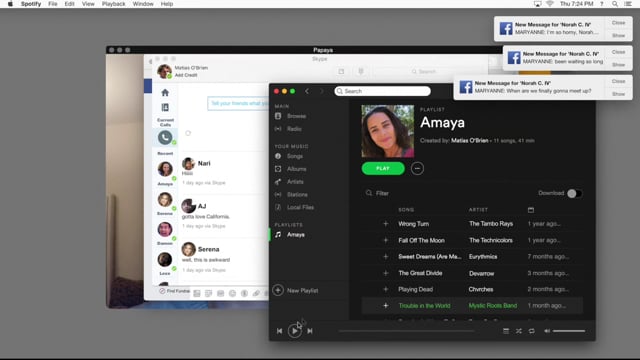Sort playlist by ARTIST column header
This screenshot has height=360, width=640.
(x=478, y=210)
